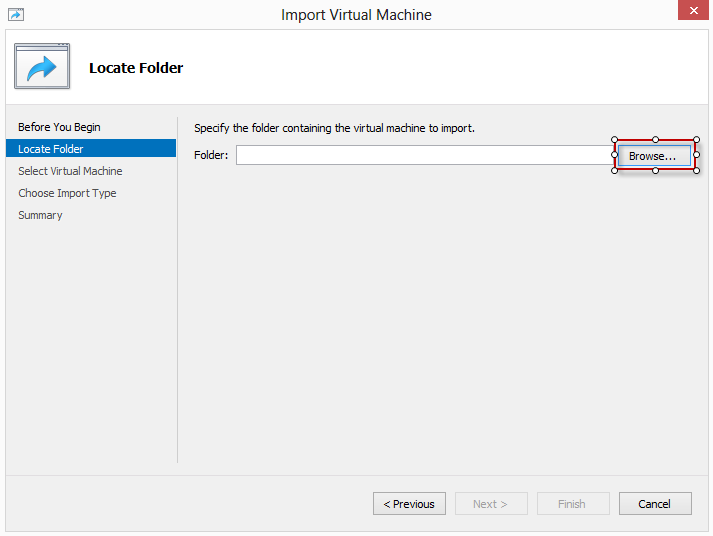Focus the Folder path text field
This screenshot has width=713, height=536.
tap(425, 155)
